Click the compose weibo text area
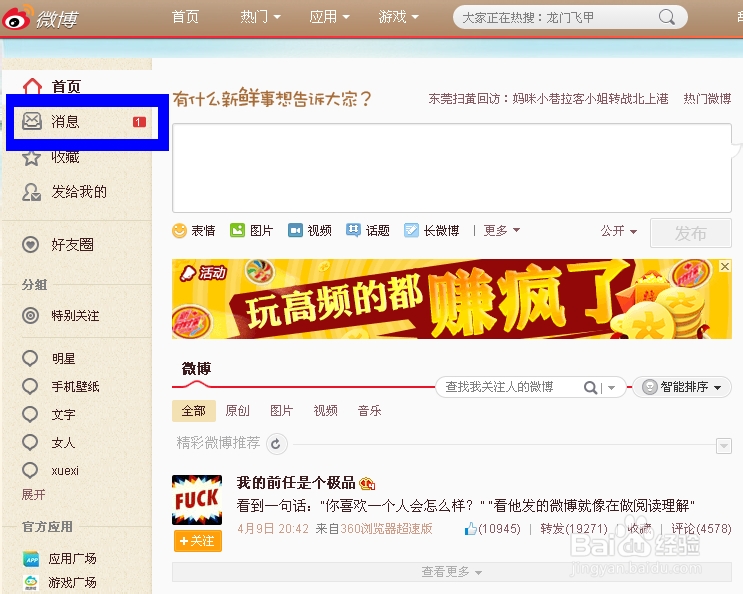 click(x=452, y=168)
